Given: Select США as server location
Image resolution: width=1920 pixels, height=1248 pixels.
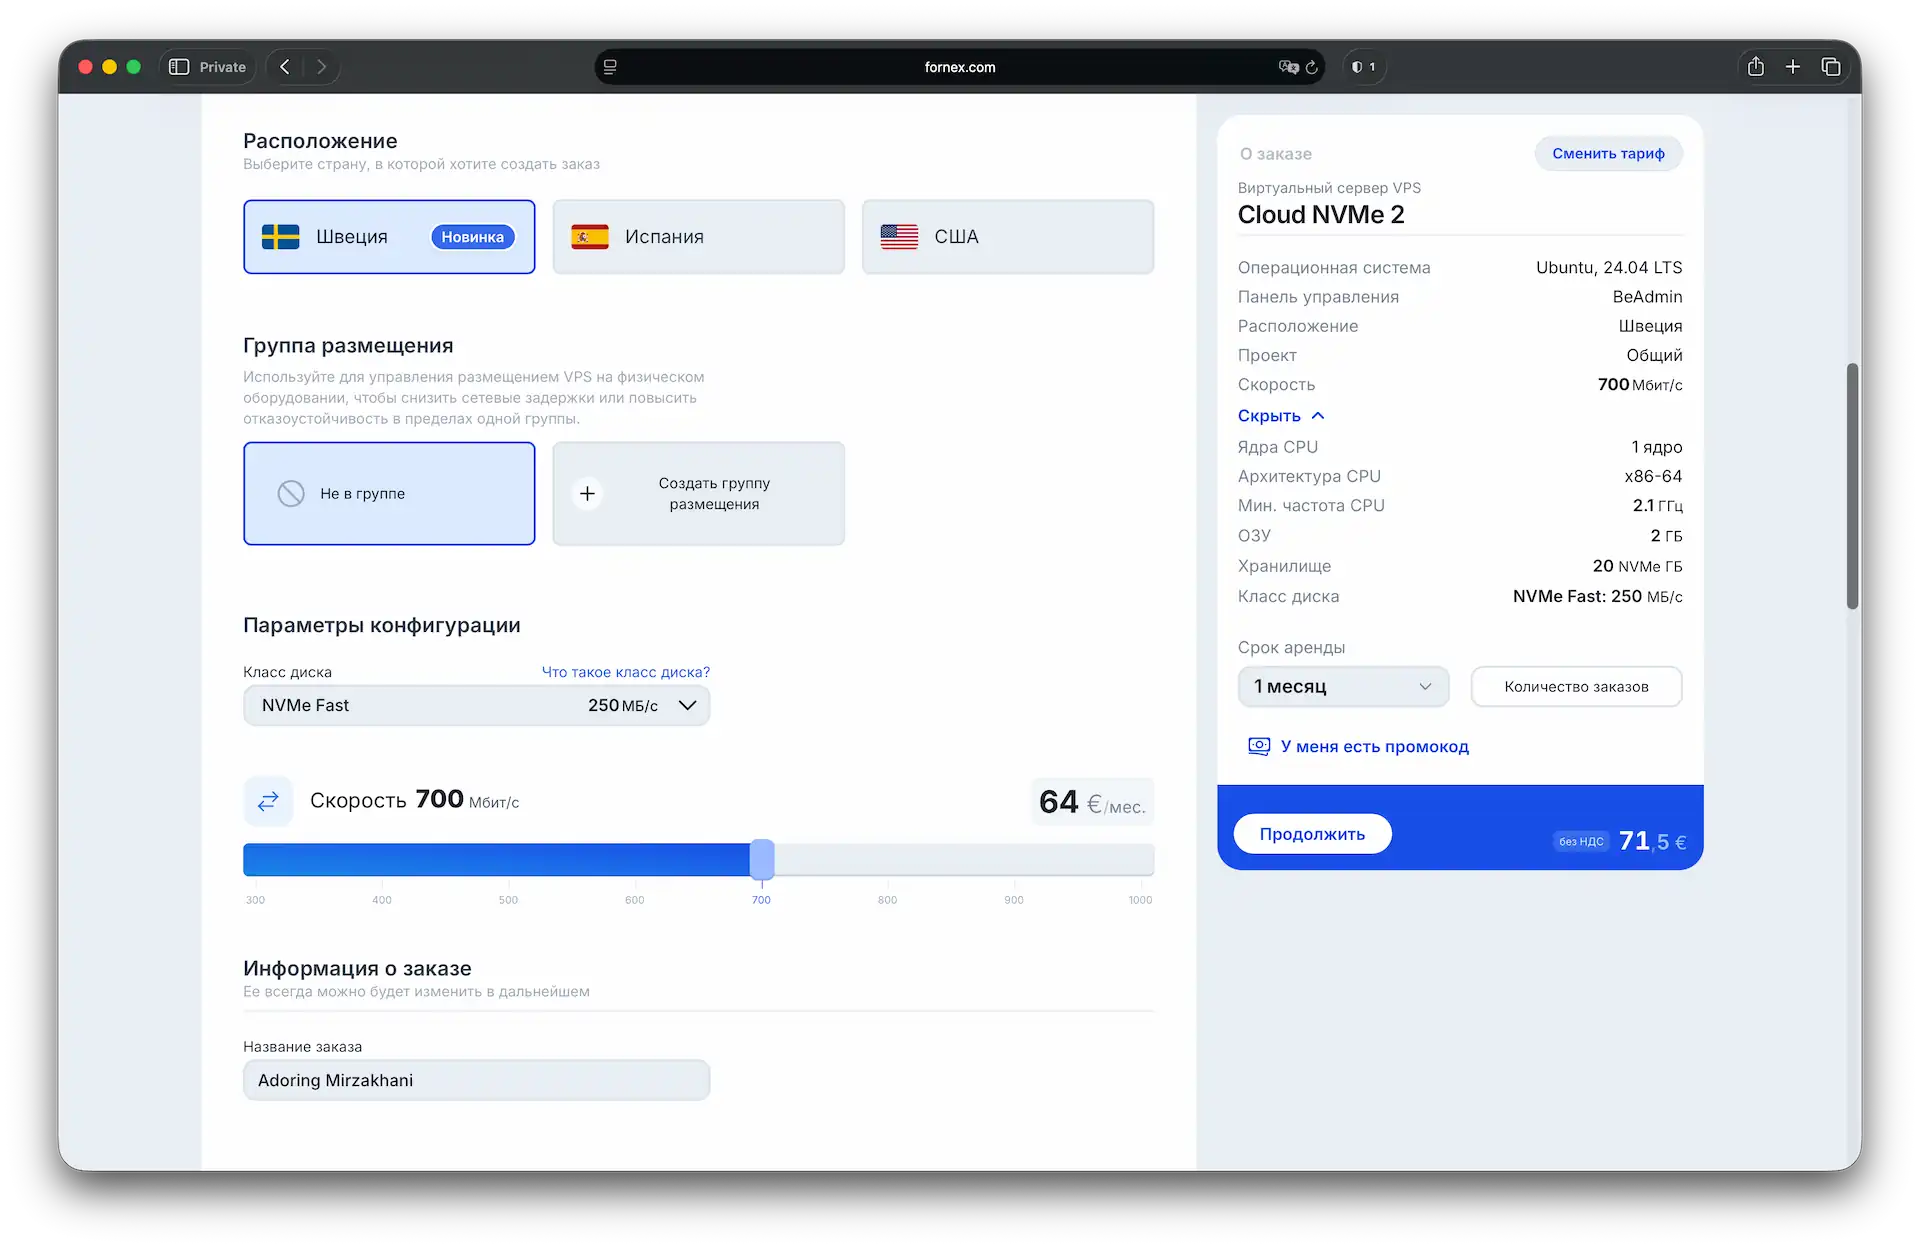Looking at the screenshot, I should 1007,237.
